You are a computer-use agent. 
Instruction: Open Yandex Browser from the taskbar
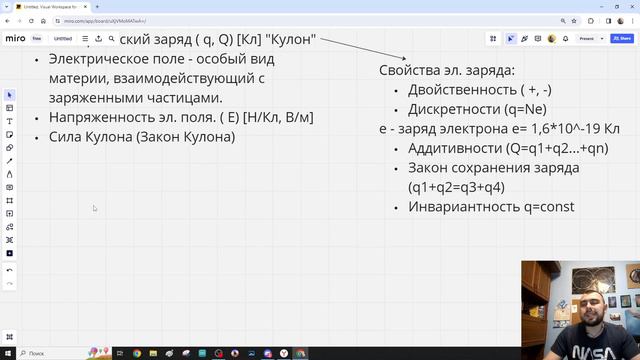[284, 353]
